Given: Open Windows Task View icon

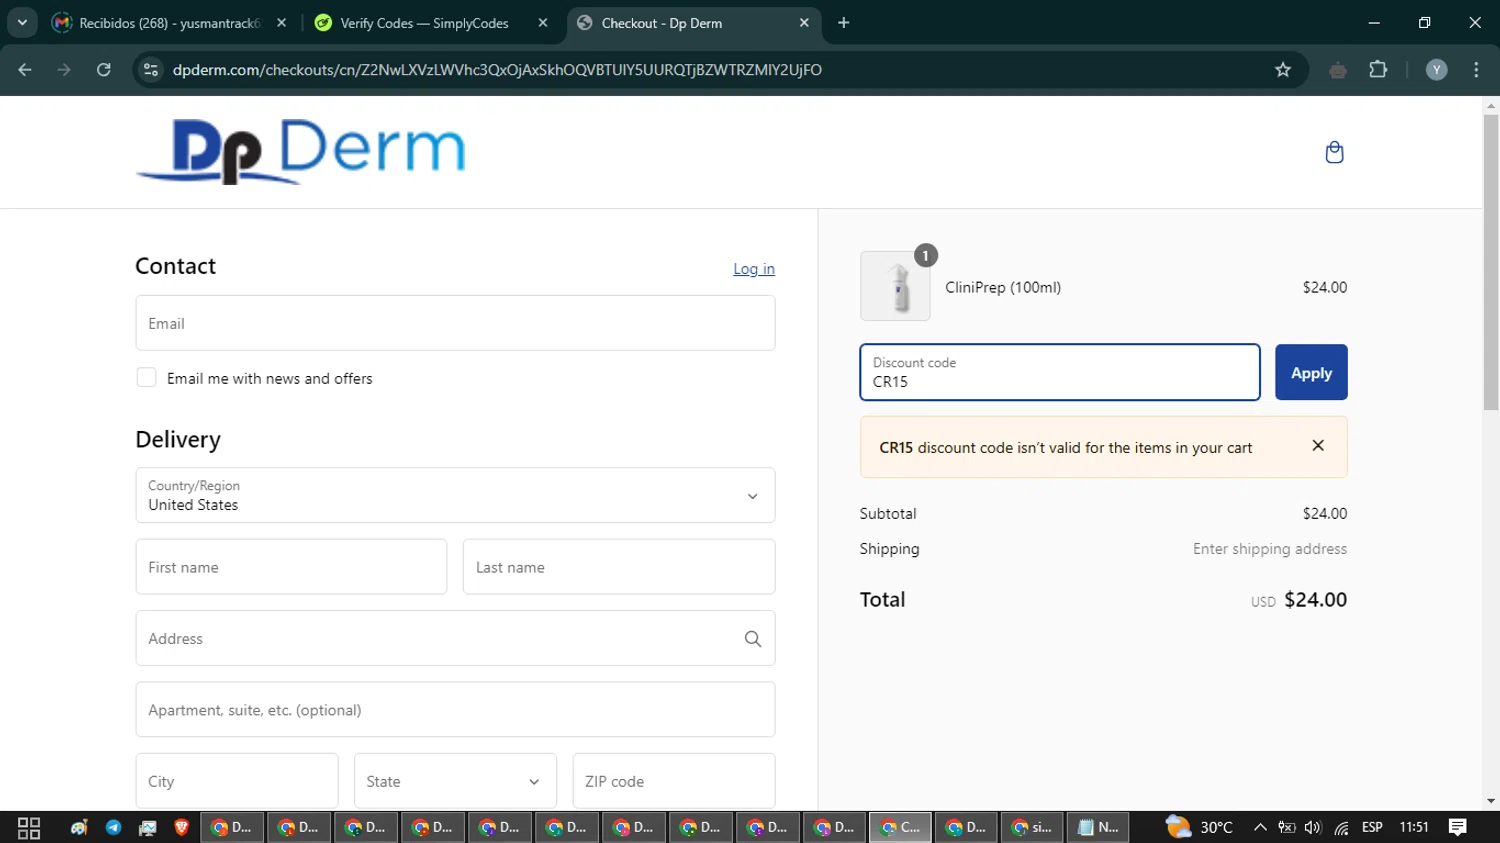Looking at the screenshot, I should (x=29, y=827).
